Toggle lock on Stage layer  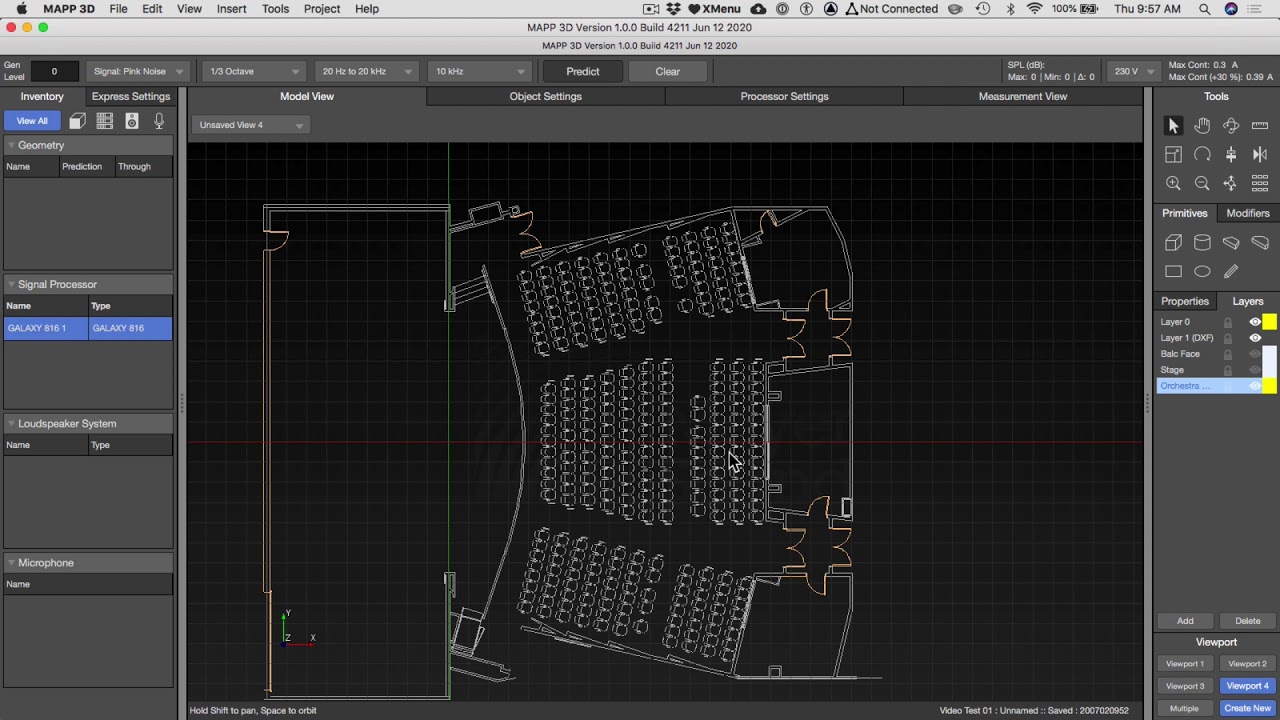pos(1228,370)
